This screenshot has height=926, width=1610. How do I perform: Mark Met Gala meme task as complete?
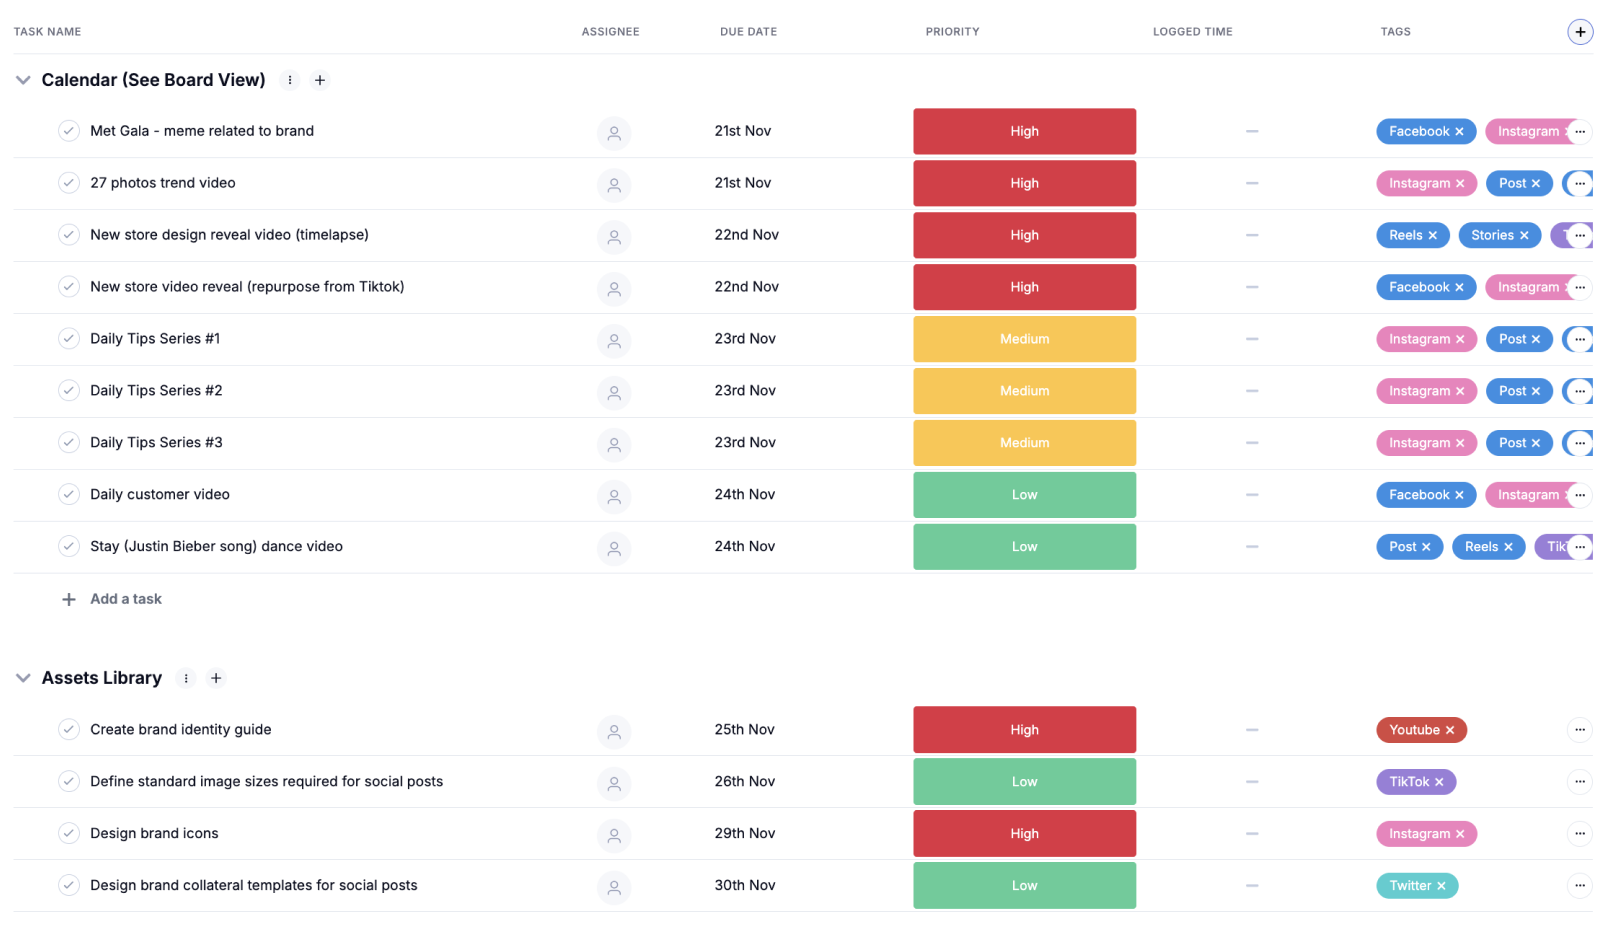69,131
